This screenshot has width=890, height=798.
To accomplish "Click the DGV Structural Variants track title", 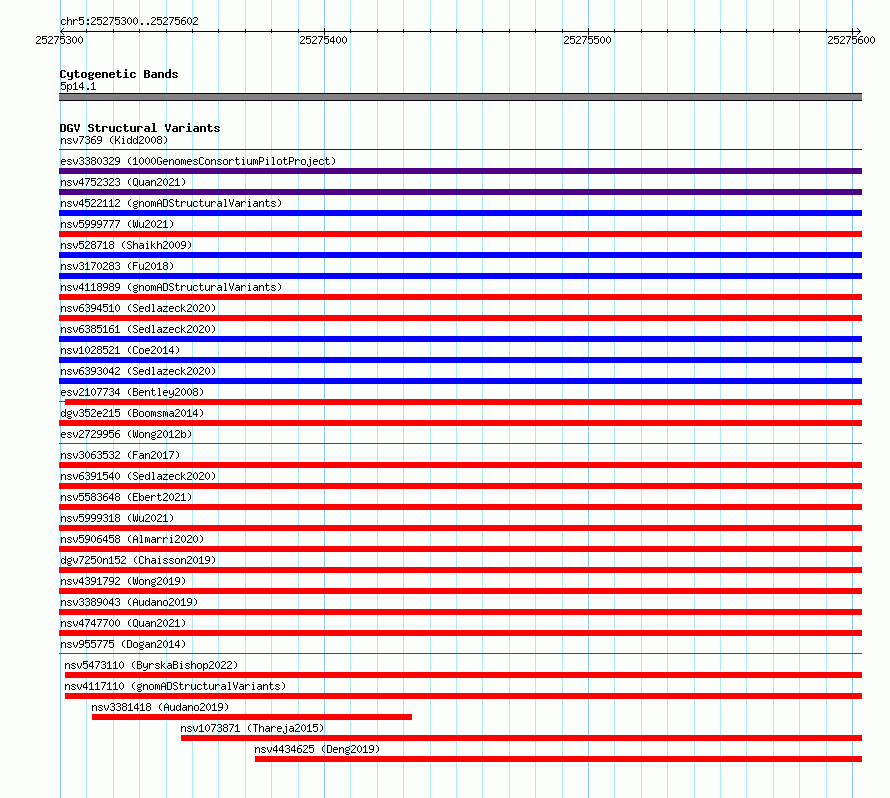I will (x=140, y=128).
